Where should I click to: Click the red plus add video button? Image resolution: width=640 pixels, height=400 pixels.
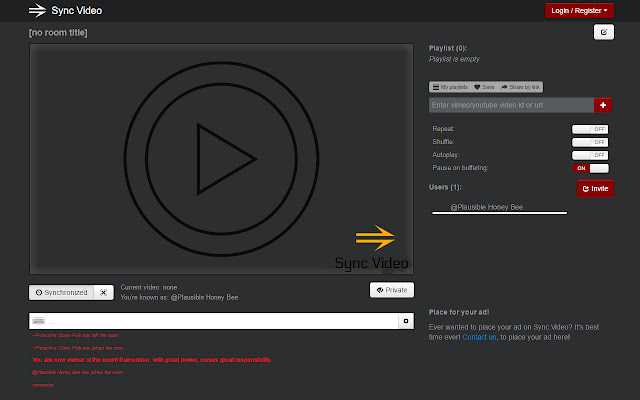tap(603, 105)
